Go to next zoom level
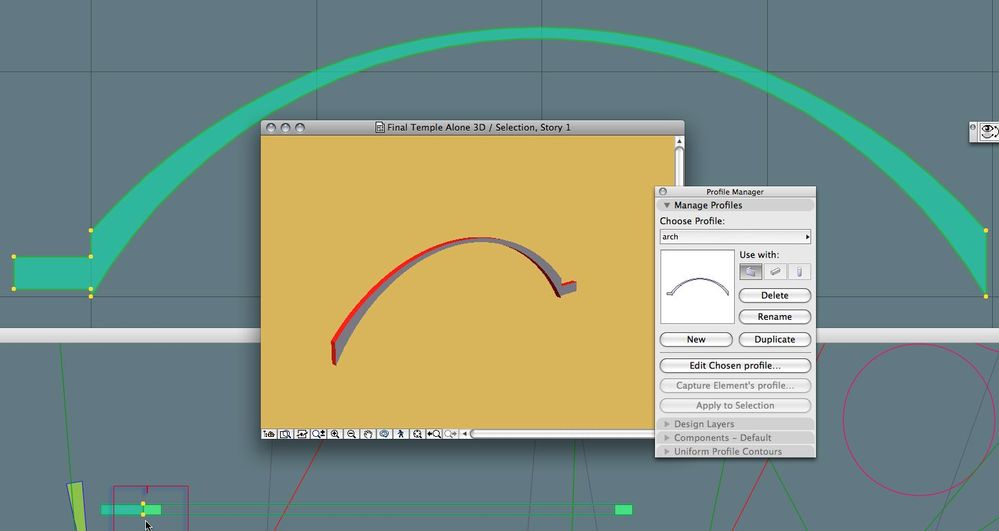999x531 pixels. tap(450, 434)
